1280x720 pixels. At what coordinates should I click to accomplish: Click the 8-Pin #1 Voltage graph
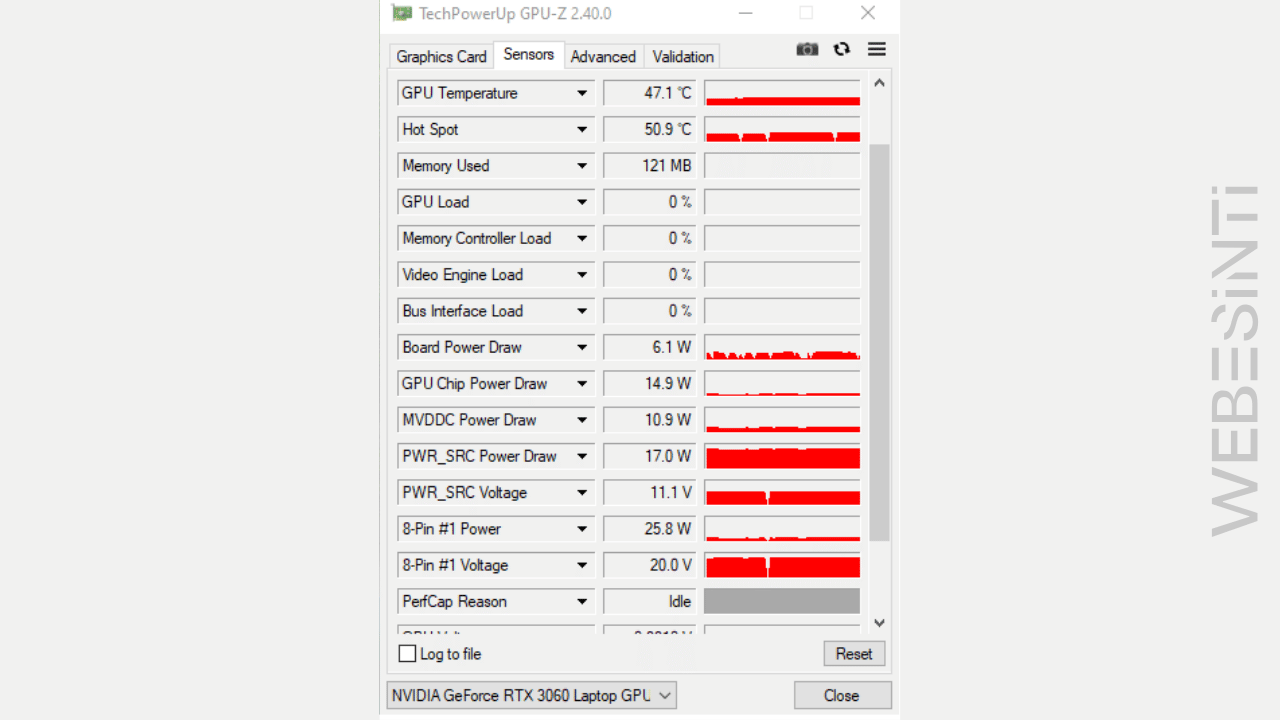click(x=782, y=565)
